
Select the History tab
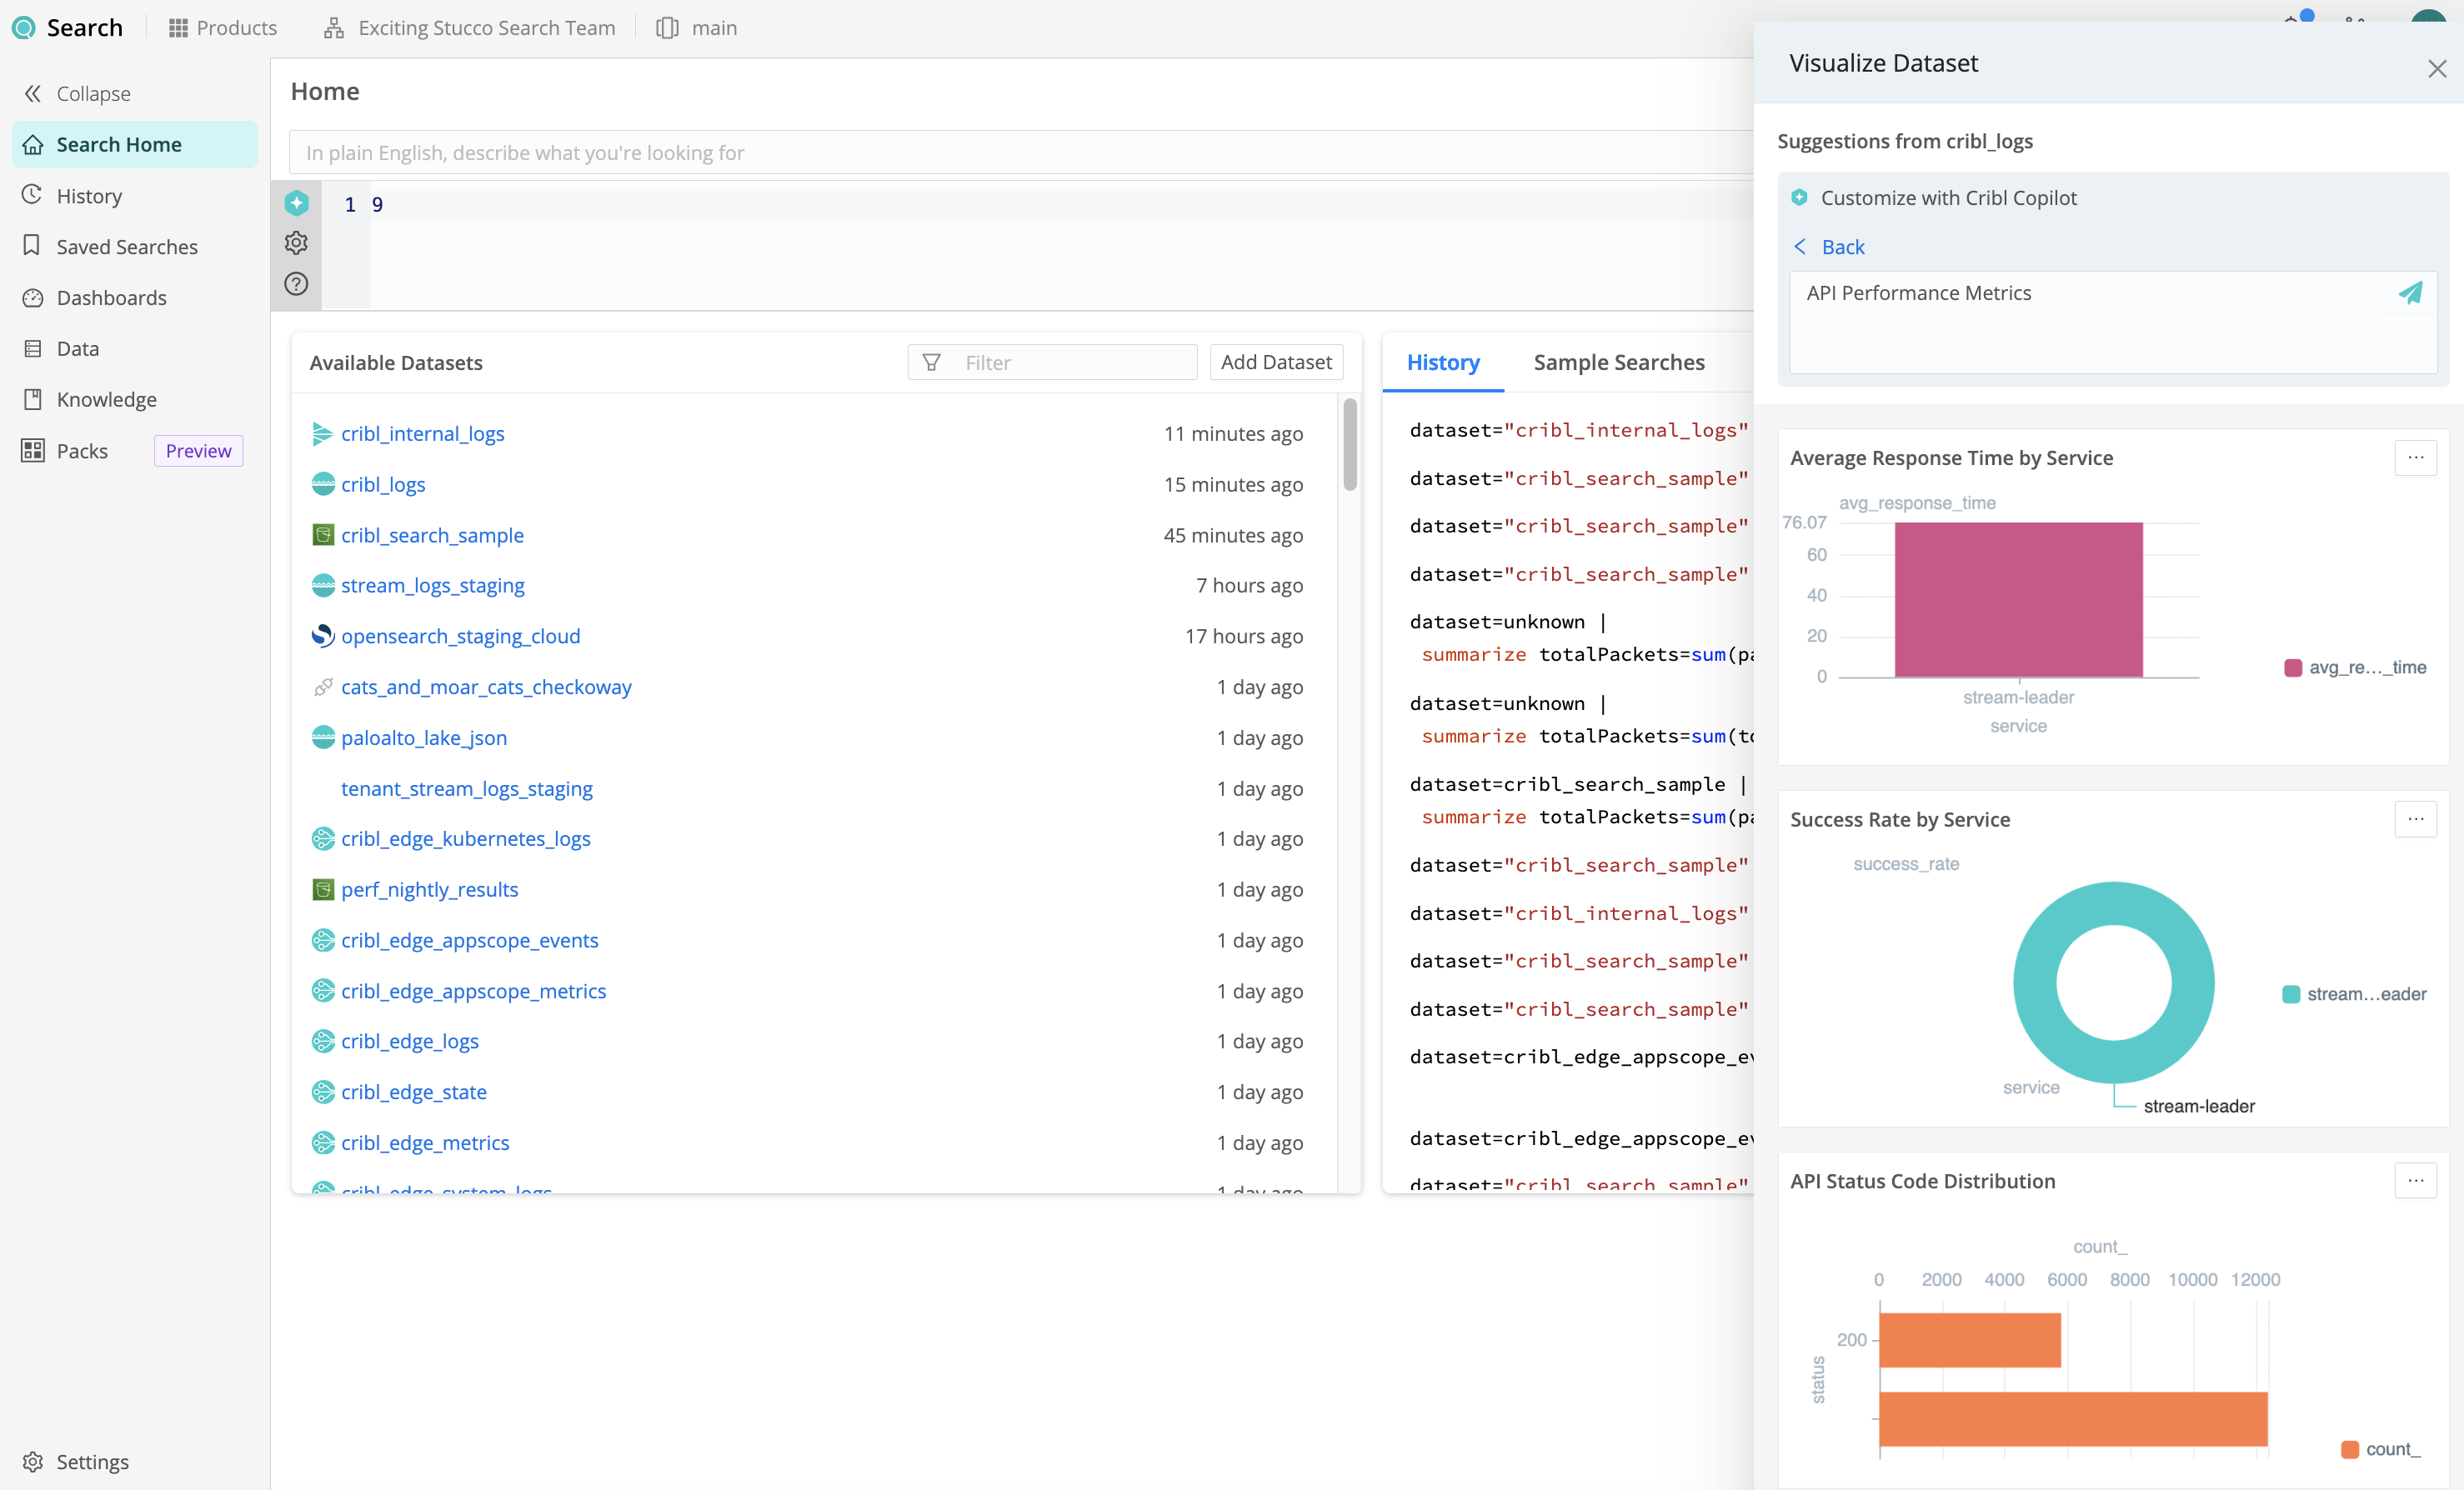coord(1443,362)
